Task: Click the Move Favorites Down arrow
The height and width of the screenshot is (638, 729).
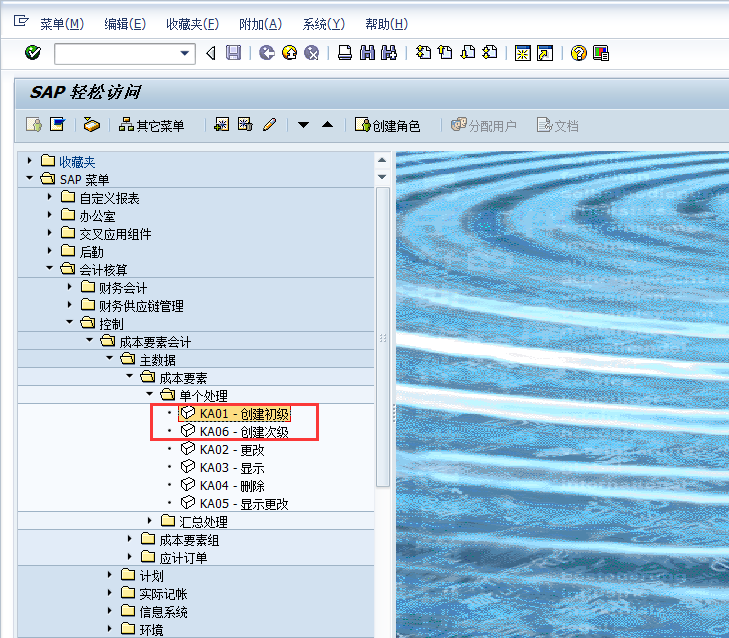Action: tap(304, 125)
